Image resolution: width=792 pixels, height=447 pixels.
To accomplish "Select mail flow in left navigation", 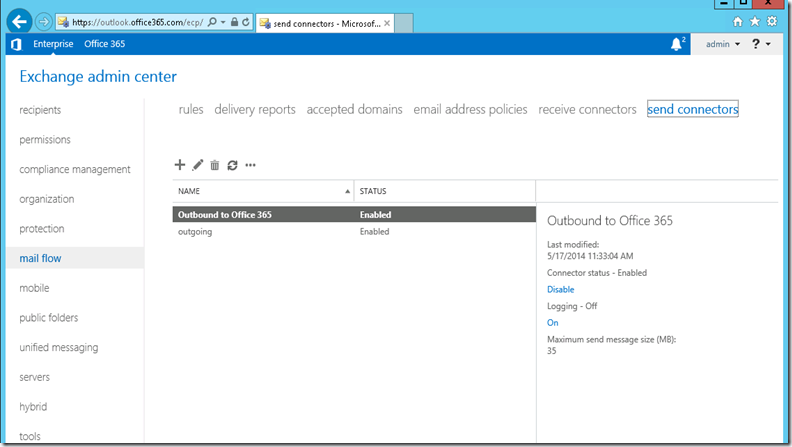I will [x=40, y=258].
